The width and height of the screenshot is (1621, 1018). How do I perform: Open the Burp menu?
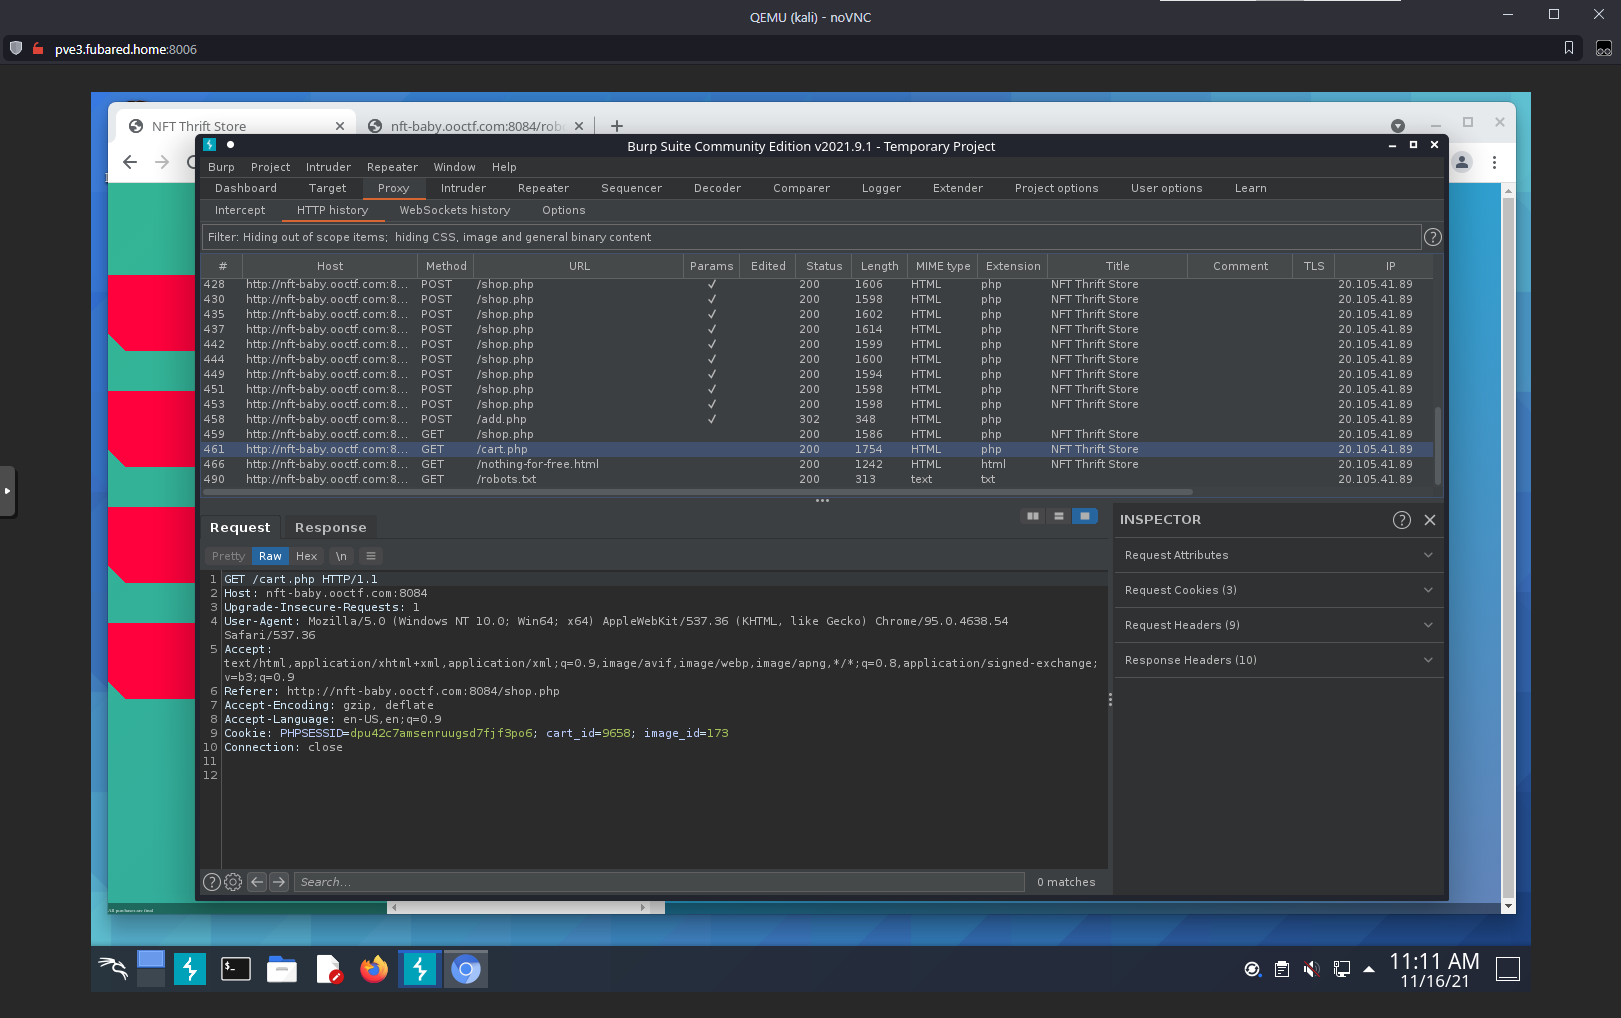click(x=221, y=167)
